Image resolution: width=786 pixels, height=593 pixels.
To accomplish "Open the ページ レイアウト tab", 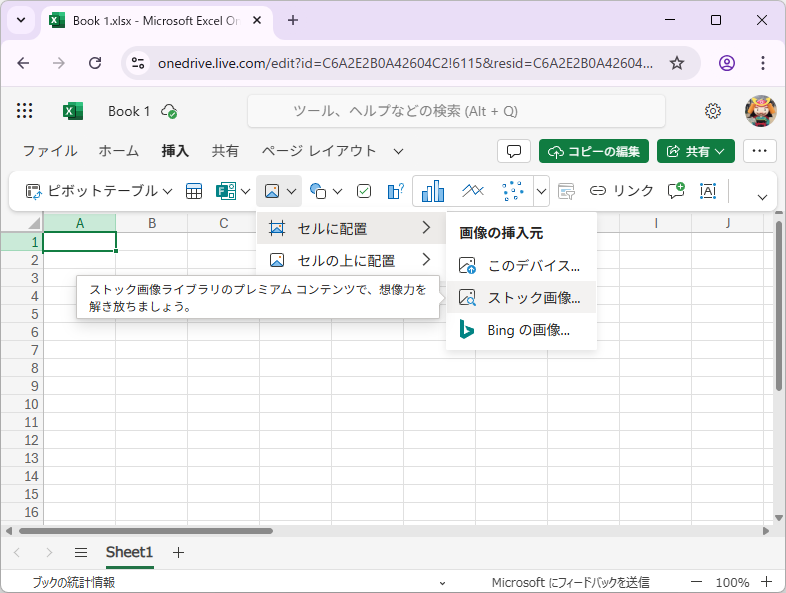I will coord(319,151).
